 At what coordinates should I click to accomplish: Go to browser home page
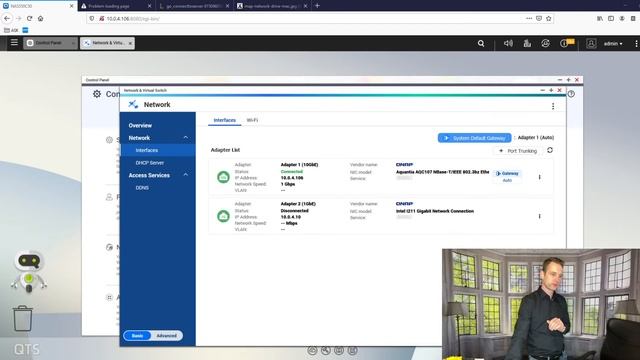coord(40,18)
